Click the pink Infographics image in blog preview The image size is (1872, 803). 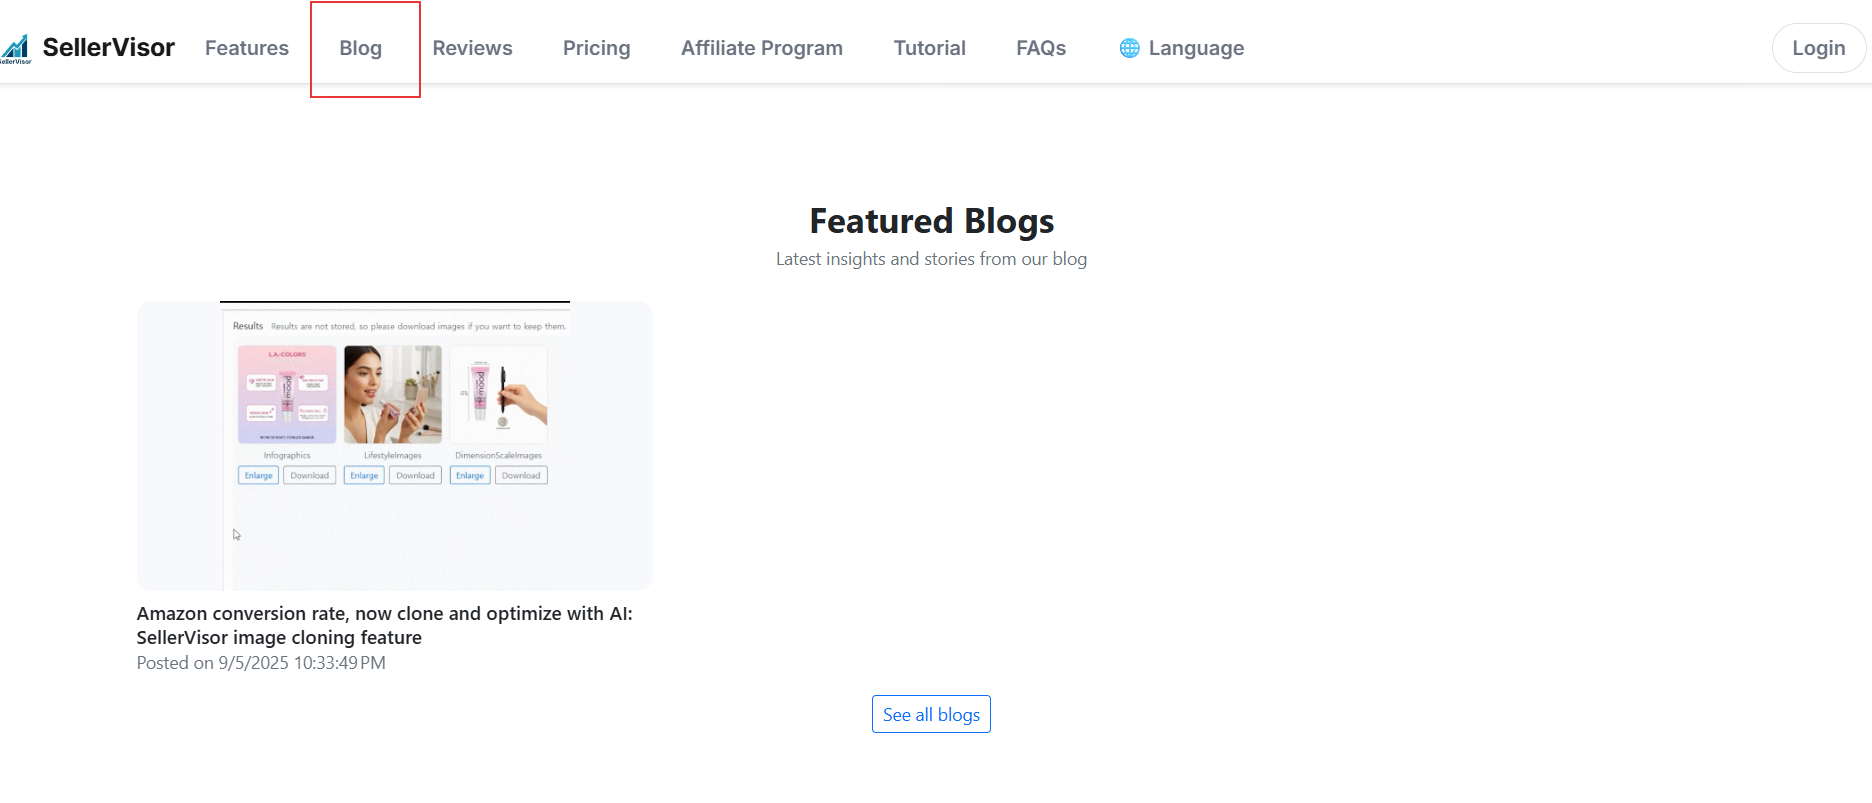[287, 394]
